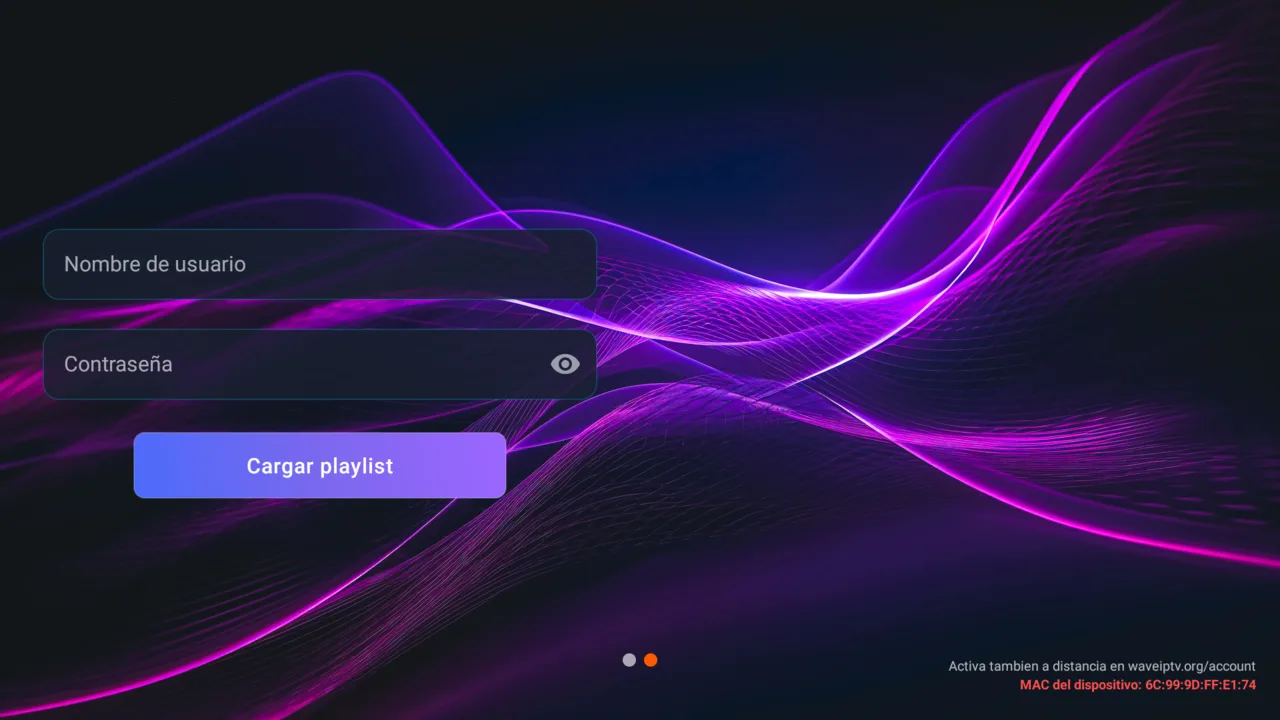This screenshot has width=1280, height=720.
Task: Click the waveiptv.org/account activation text
Action: pyautogui.click(x=1102, y=666)
